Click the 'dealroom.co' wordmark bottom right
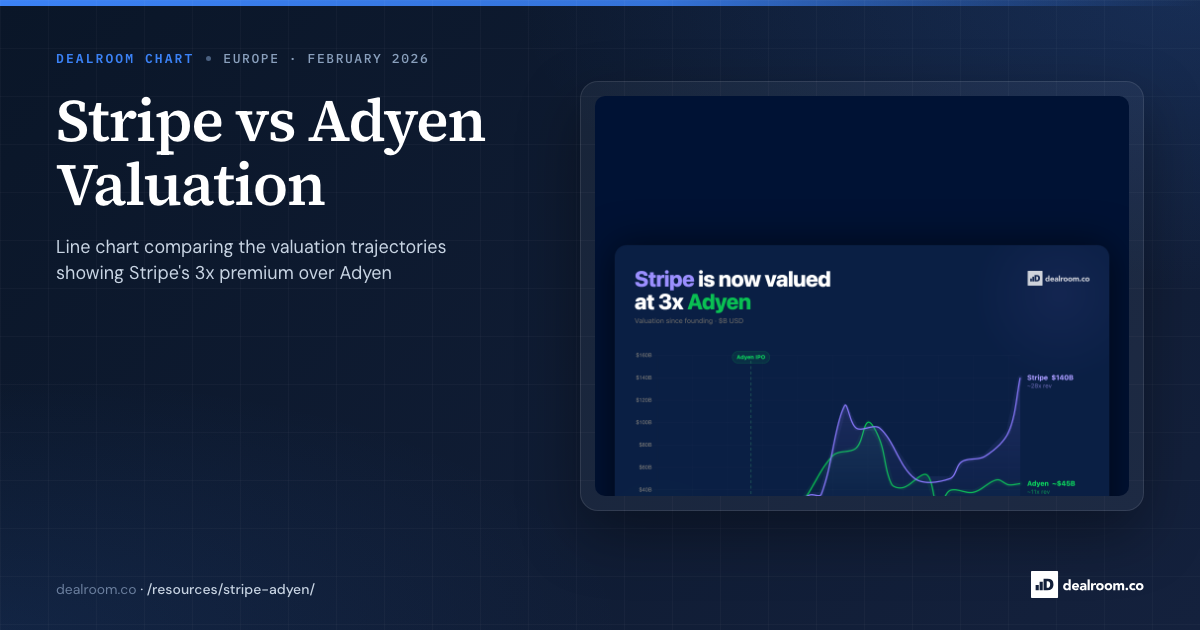The height and width of the screenshot is (630, 1200). pos(1103,585)
